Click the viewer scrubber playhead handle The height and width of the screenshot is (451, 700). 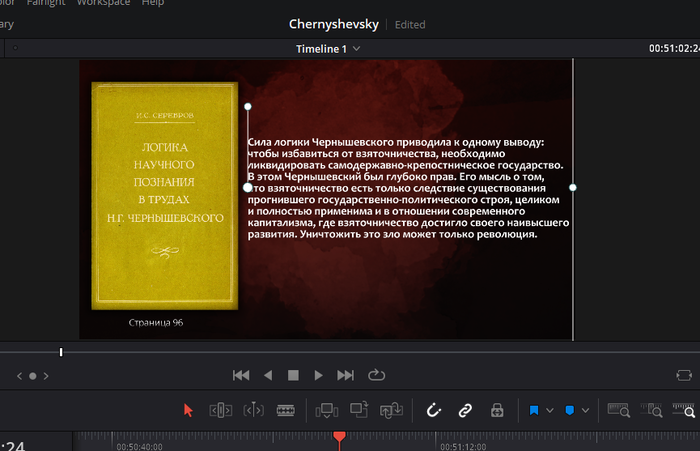click(x=61, y=352)
